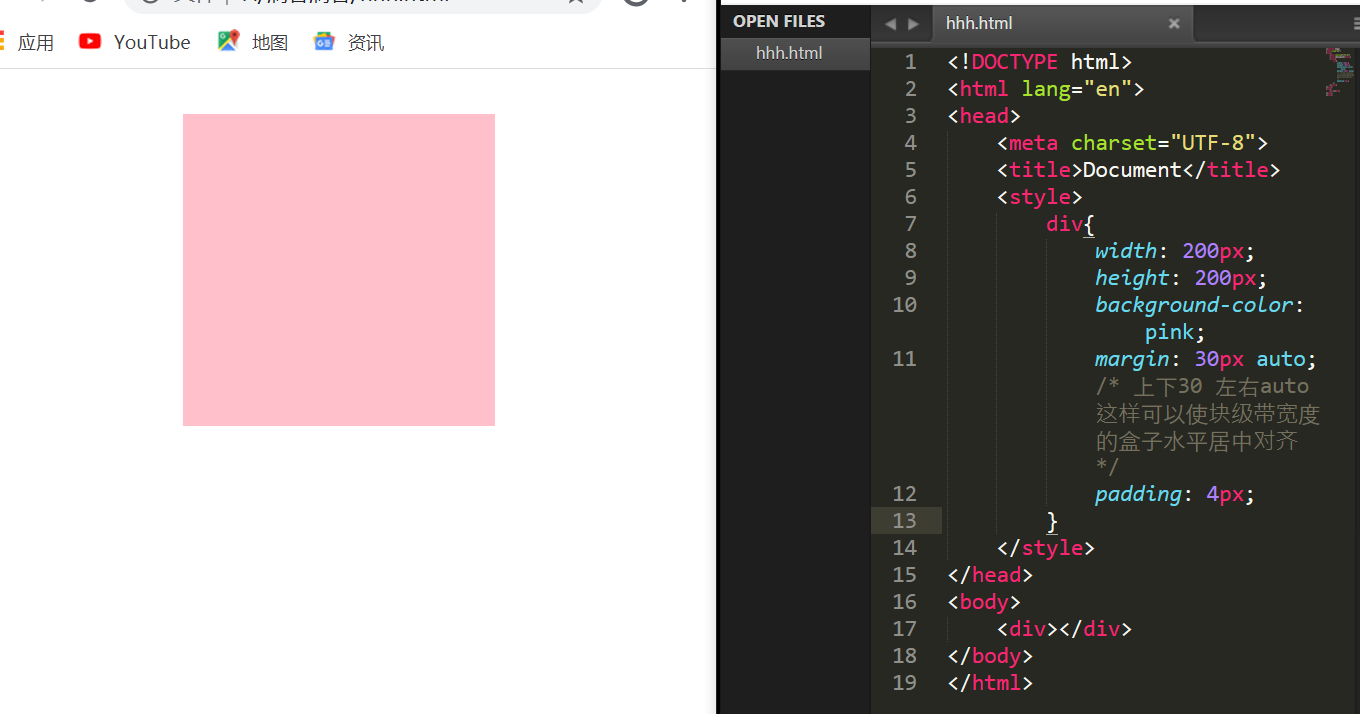Click the OPEN FILES sidebar heading
The width and height of the screenshot is (1360, 714).
pos(779,21)
